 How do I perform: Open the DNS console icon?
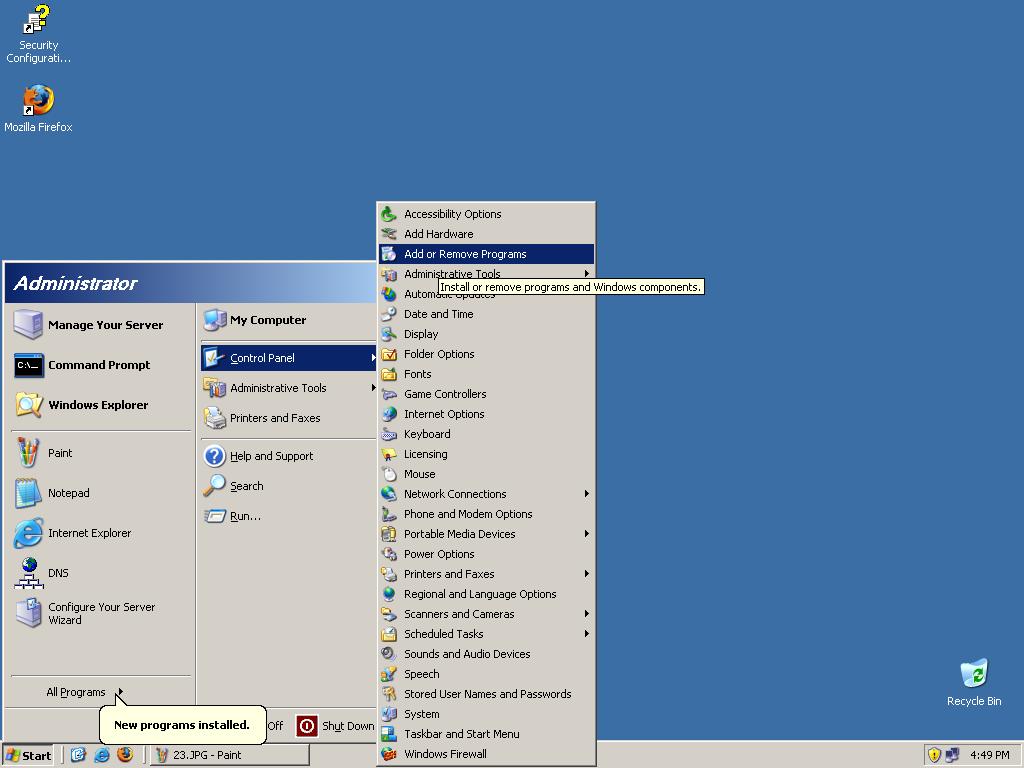click(29, 573)
